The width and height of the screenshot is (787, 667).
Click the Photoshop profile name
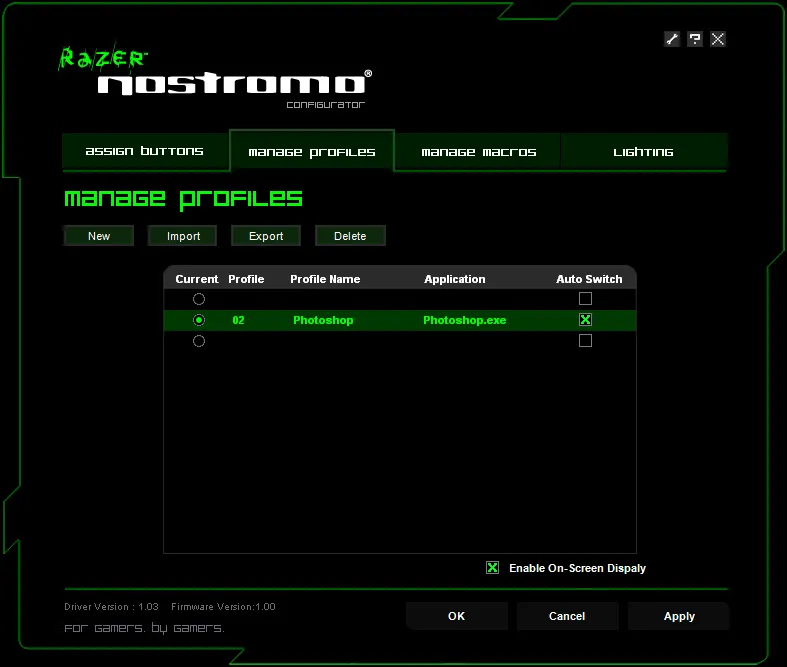[323, 320]
